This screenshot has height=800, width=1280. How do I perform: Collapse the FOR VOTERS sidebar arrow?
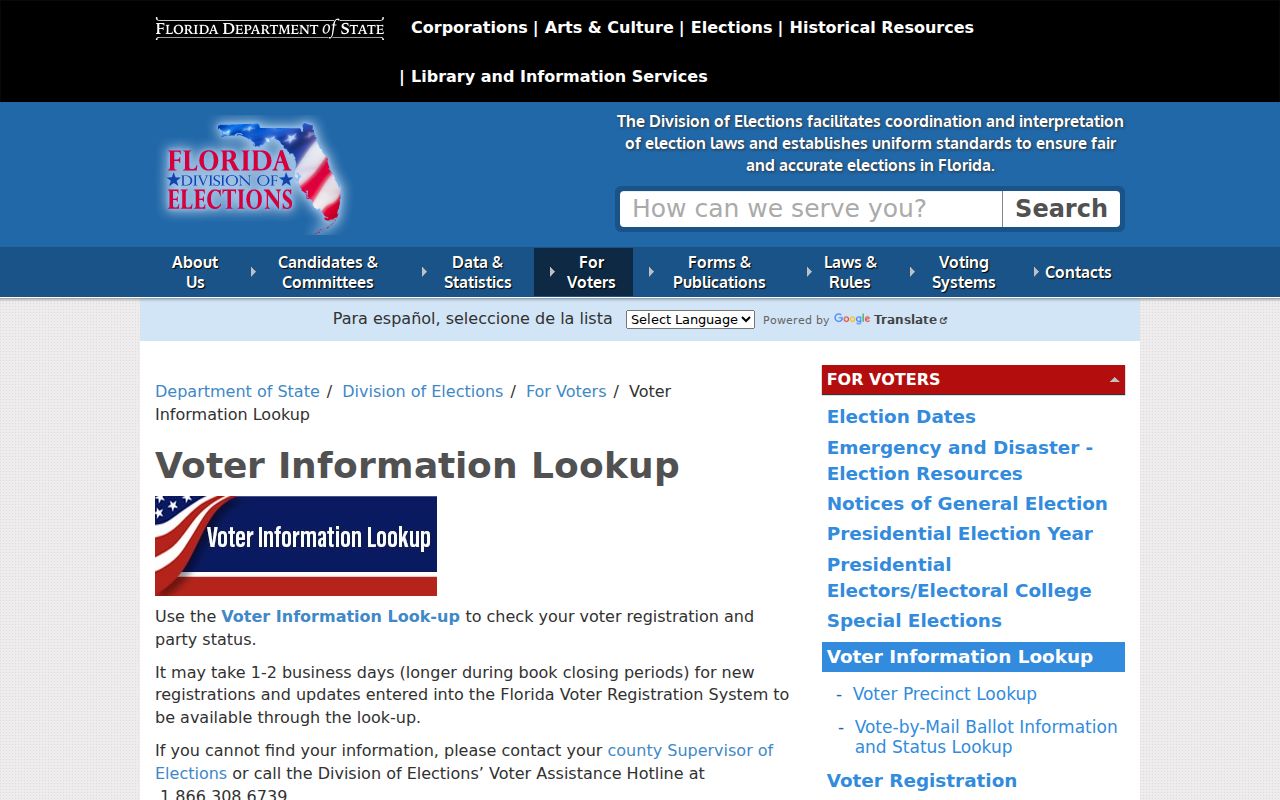(1114, 380)
